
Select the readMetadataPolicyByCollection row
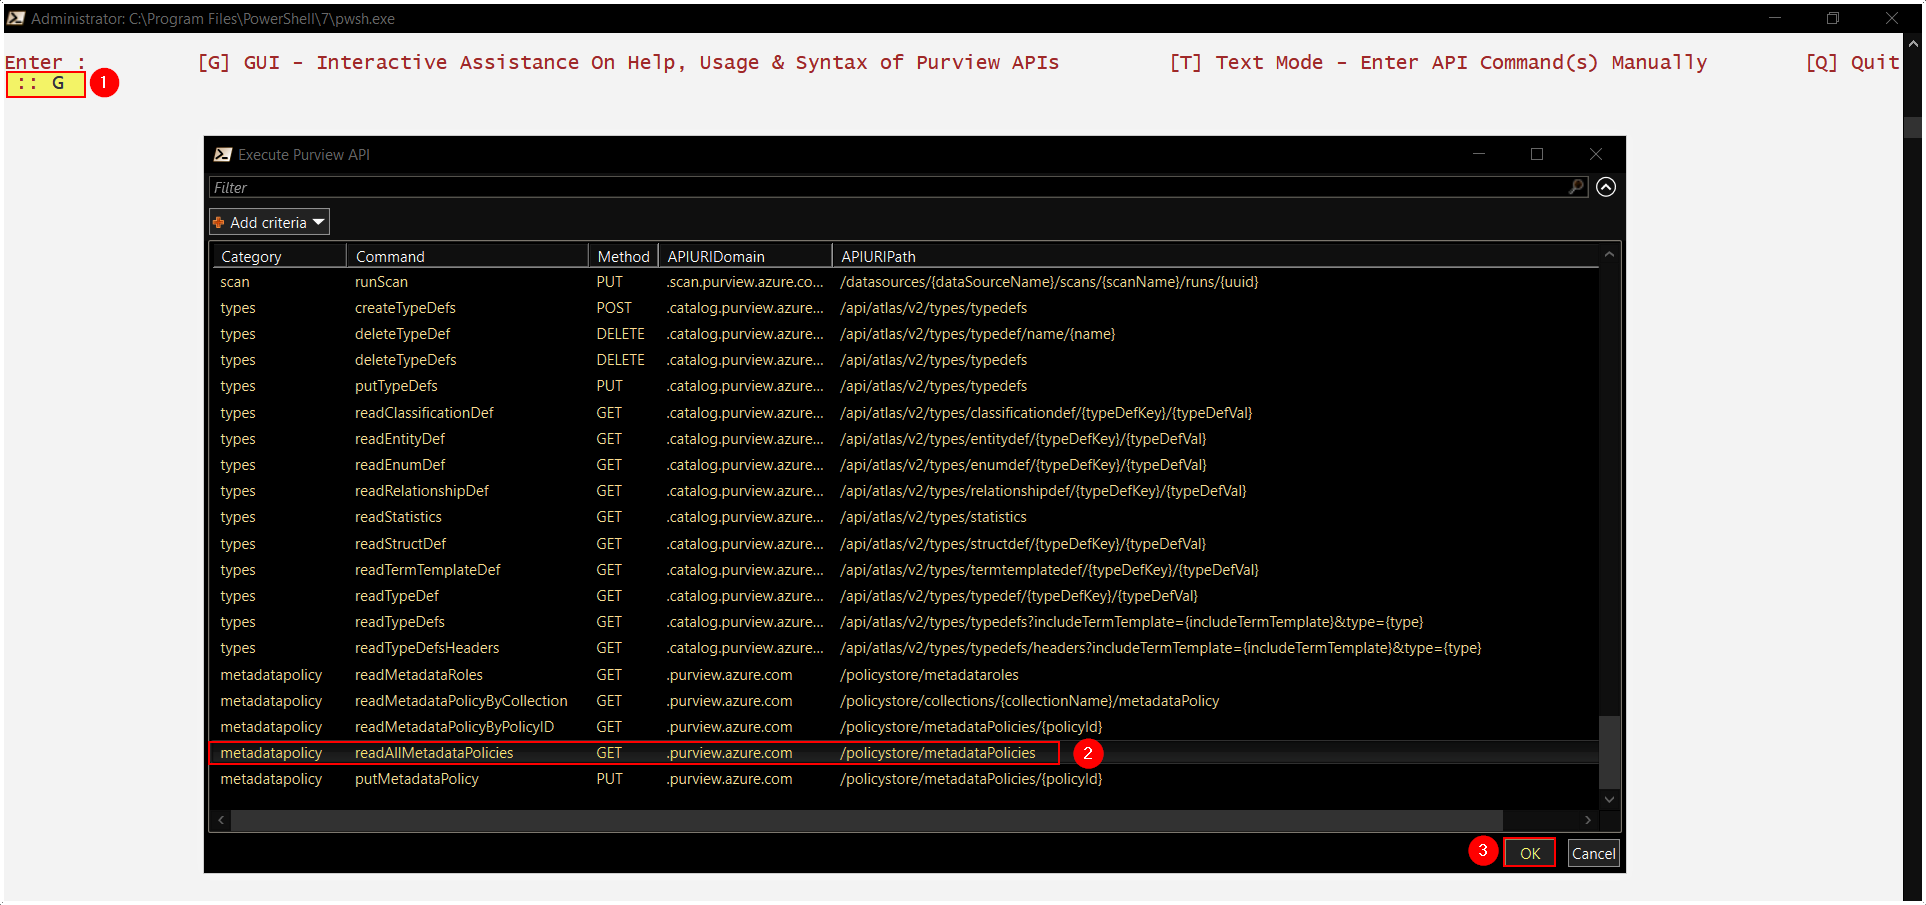[x=904, y=701]
